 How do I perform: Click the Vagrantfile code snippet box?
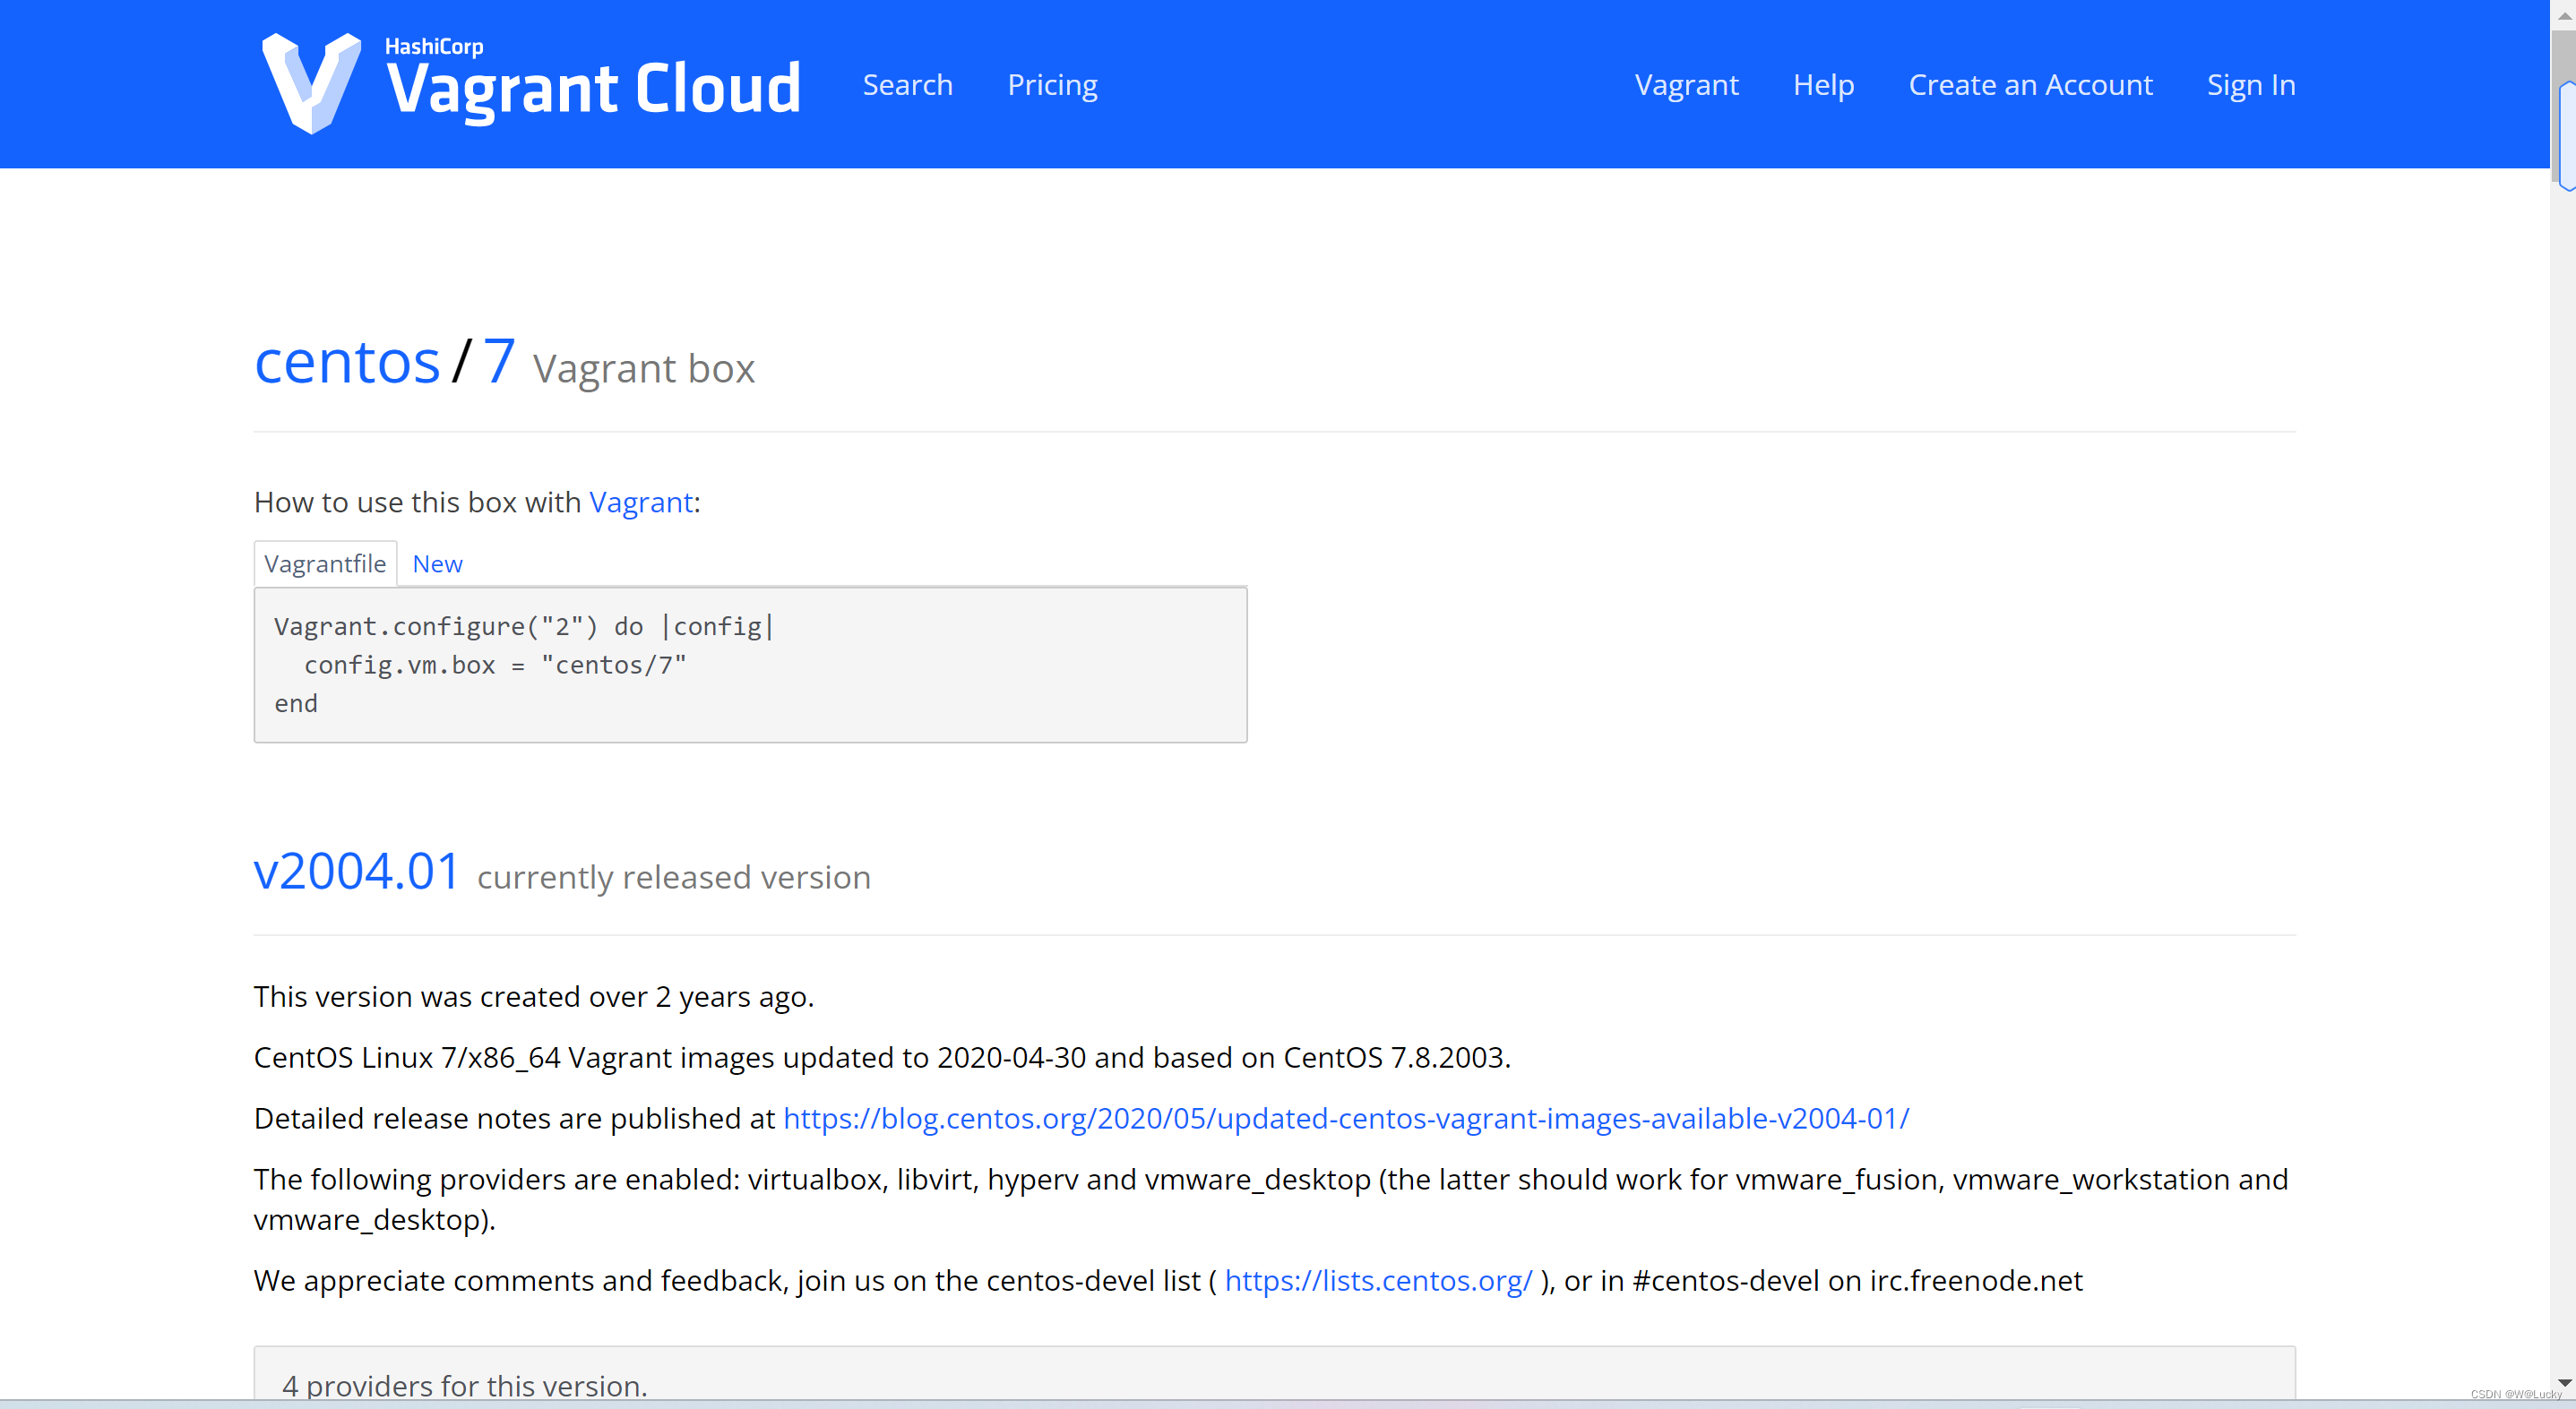click(x=750, y=665)
